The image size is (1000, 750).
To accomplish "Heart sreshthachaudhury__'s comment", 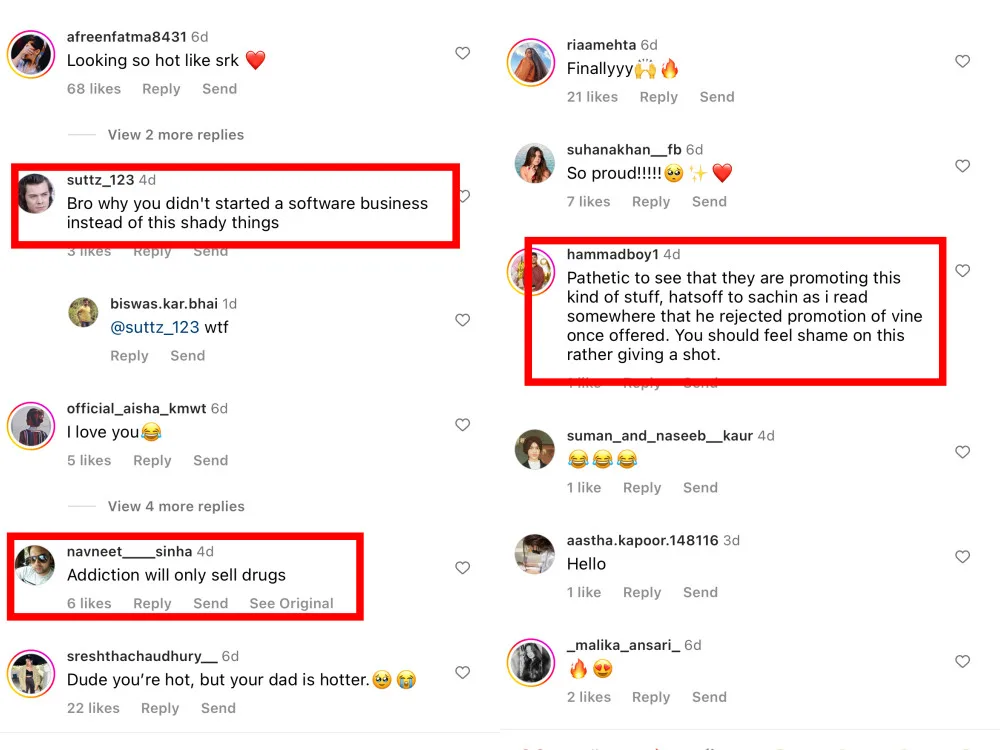I will pos(462,673).
